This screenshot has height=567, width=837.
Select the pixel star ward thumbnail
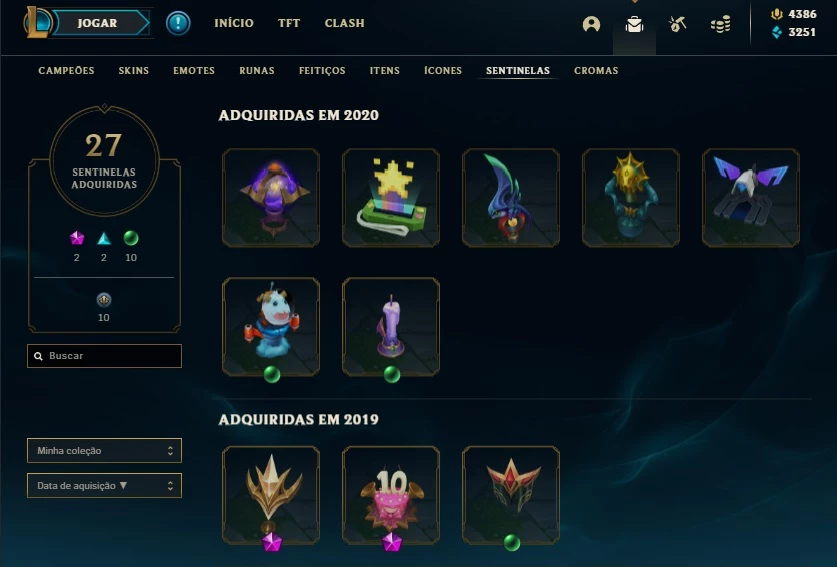coord(391,198)
